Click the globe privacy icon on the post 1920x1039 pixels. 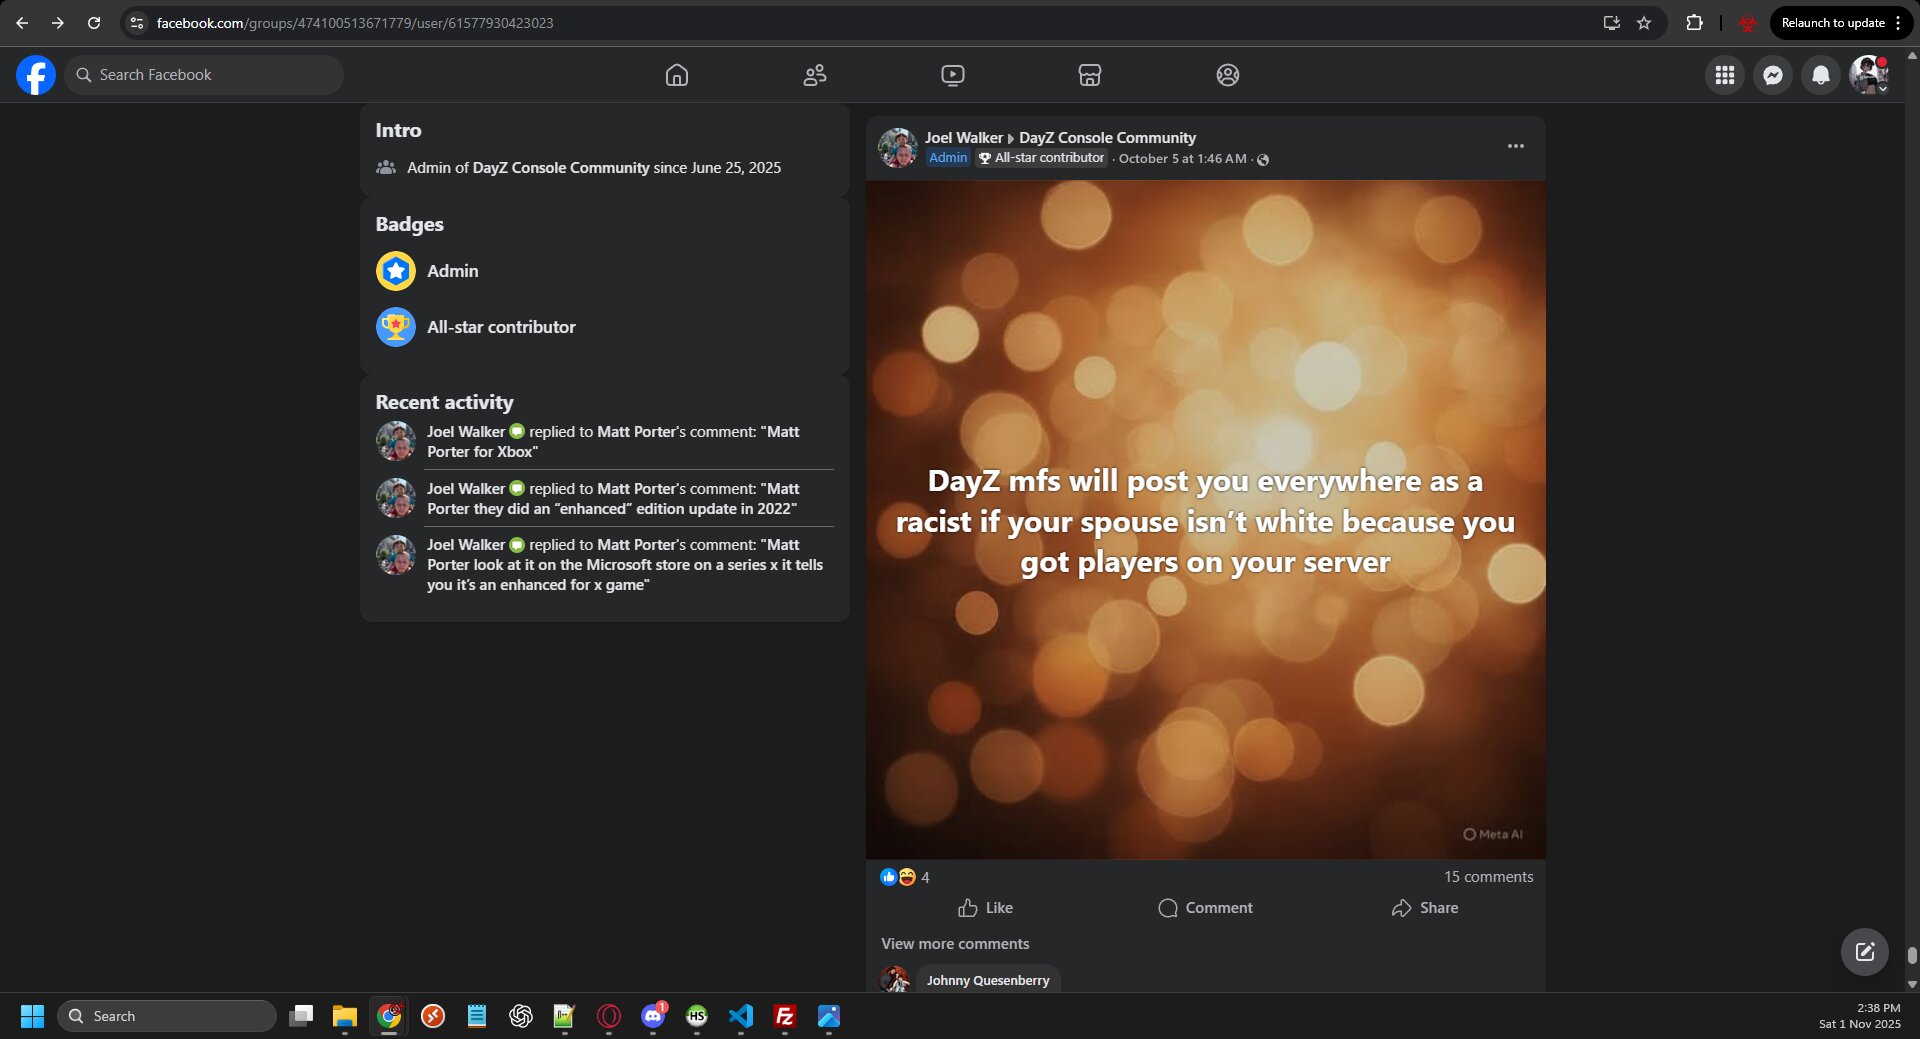coord(1263,160)
